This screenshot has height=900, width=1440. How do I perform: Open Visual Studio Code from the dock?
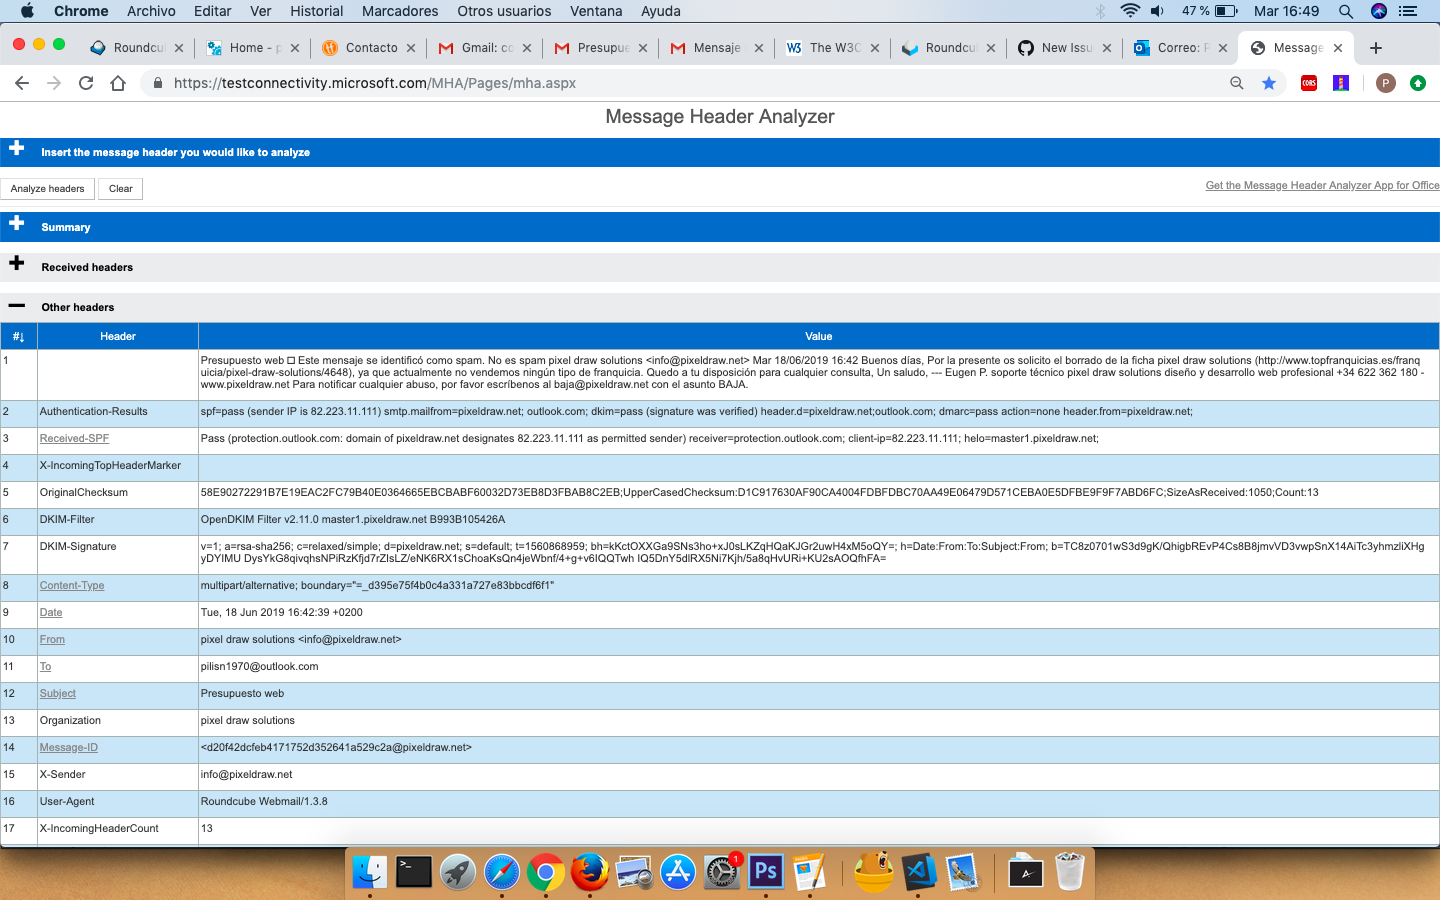pos(919,872)
